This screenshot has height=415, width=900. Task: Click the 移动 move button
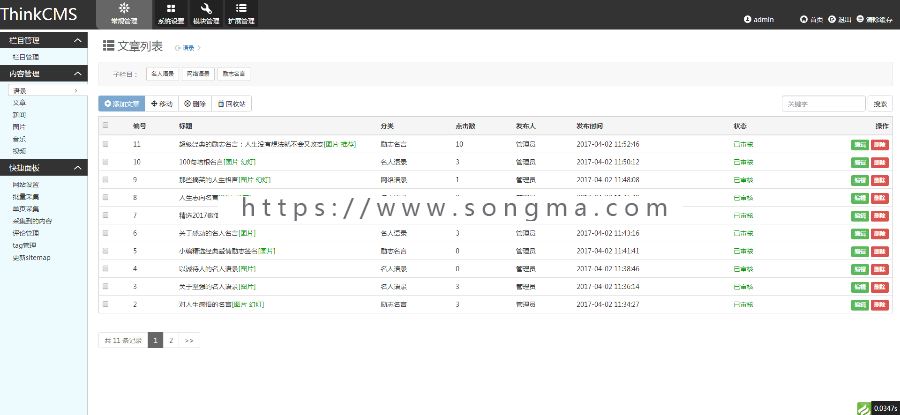162,104
